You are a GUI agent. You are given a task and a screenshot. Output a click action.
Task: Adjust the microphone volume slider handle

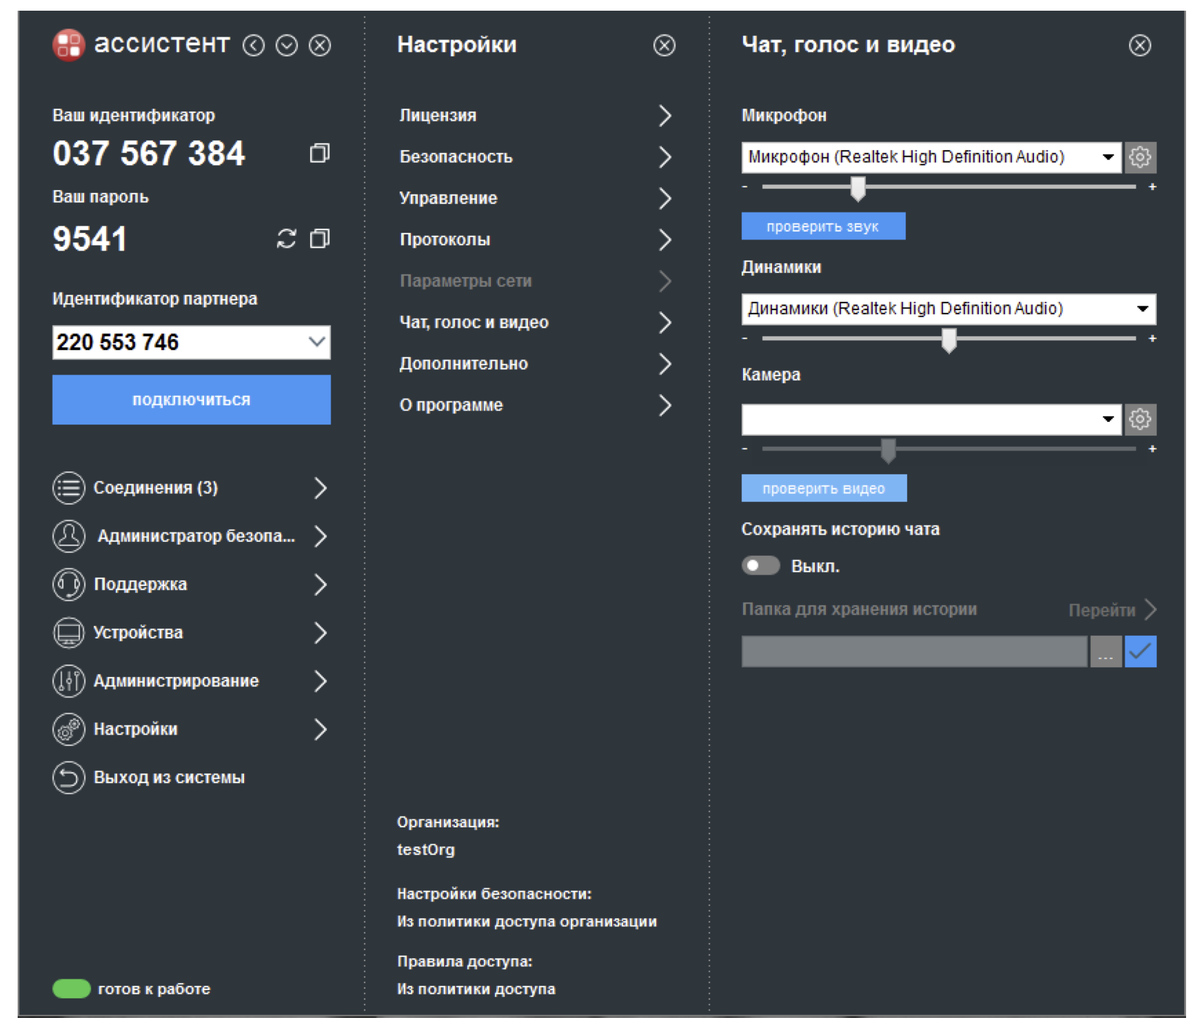pos(857,188)
